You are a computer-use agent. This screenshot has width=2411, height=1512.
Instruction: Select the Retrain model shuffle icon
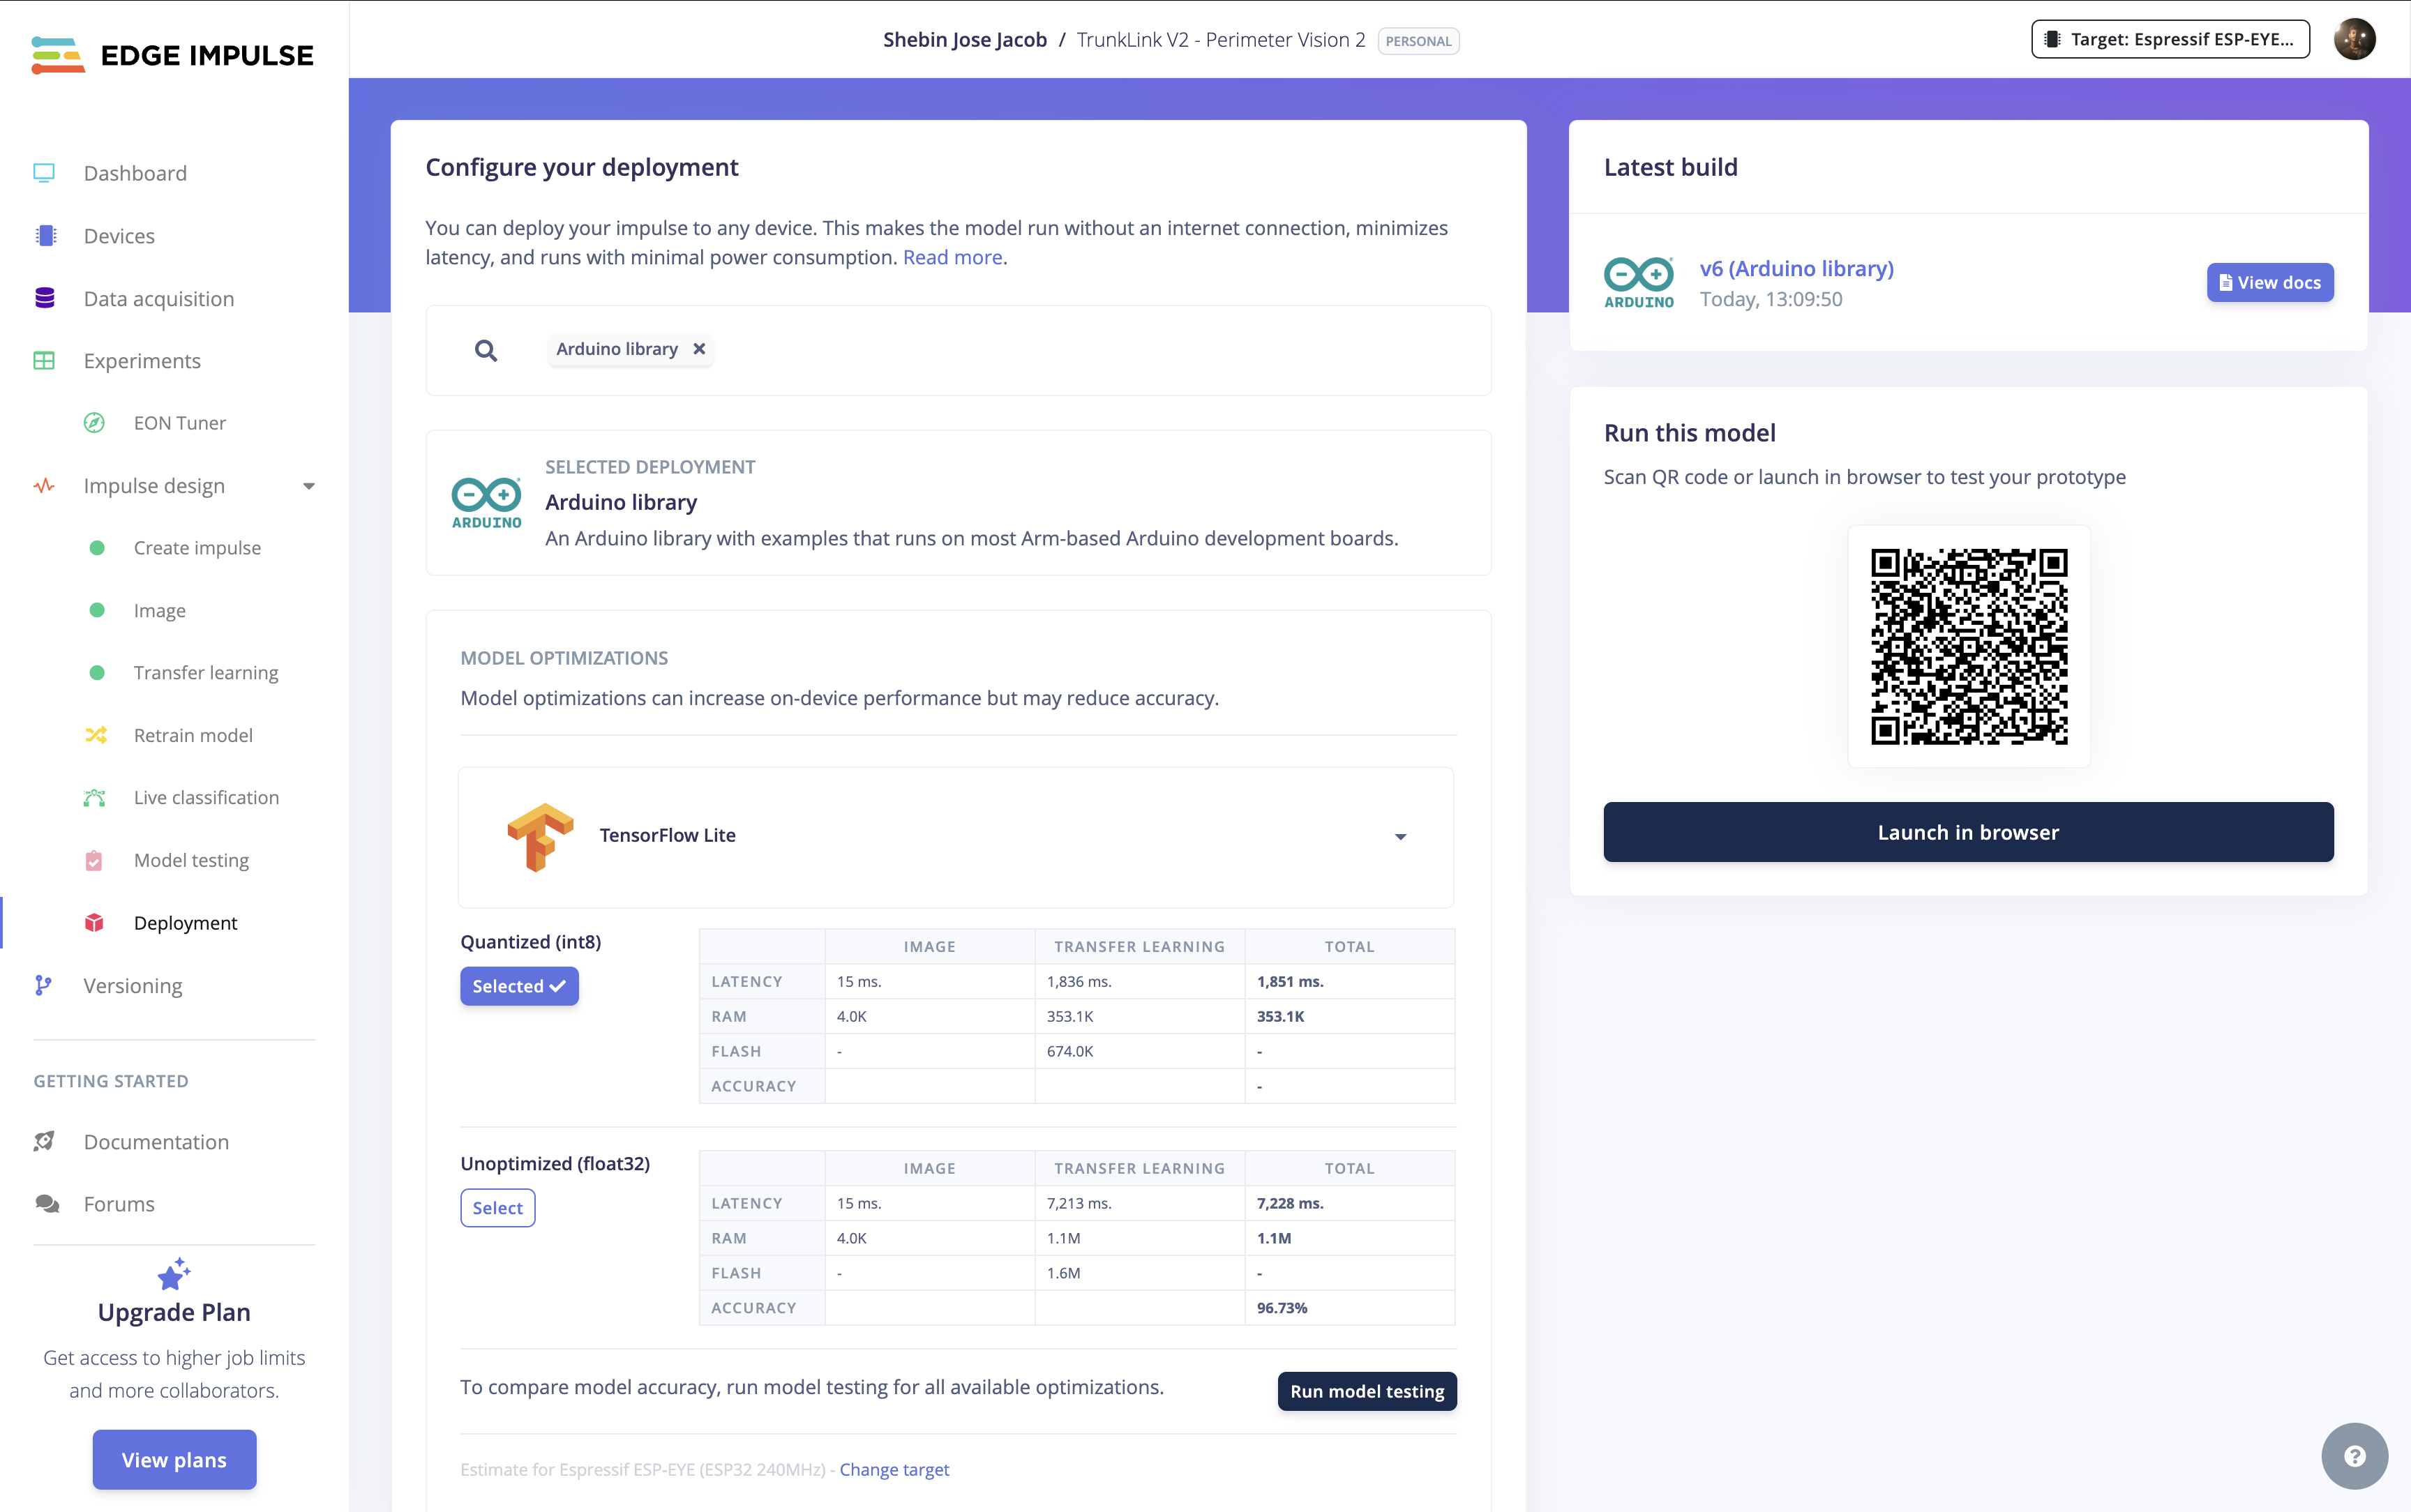[94, 735]
